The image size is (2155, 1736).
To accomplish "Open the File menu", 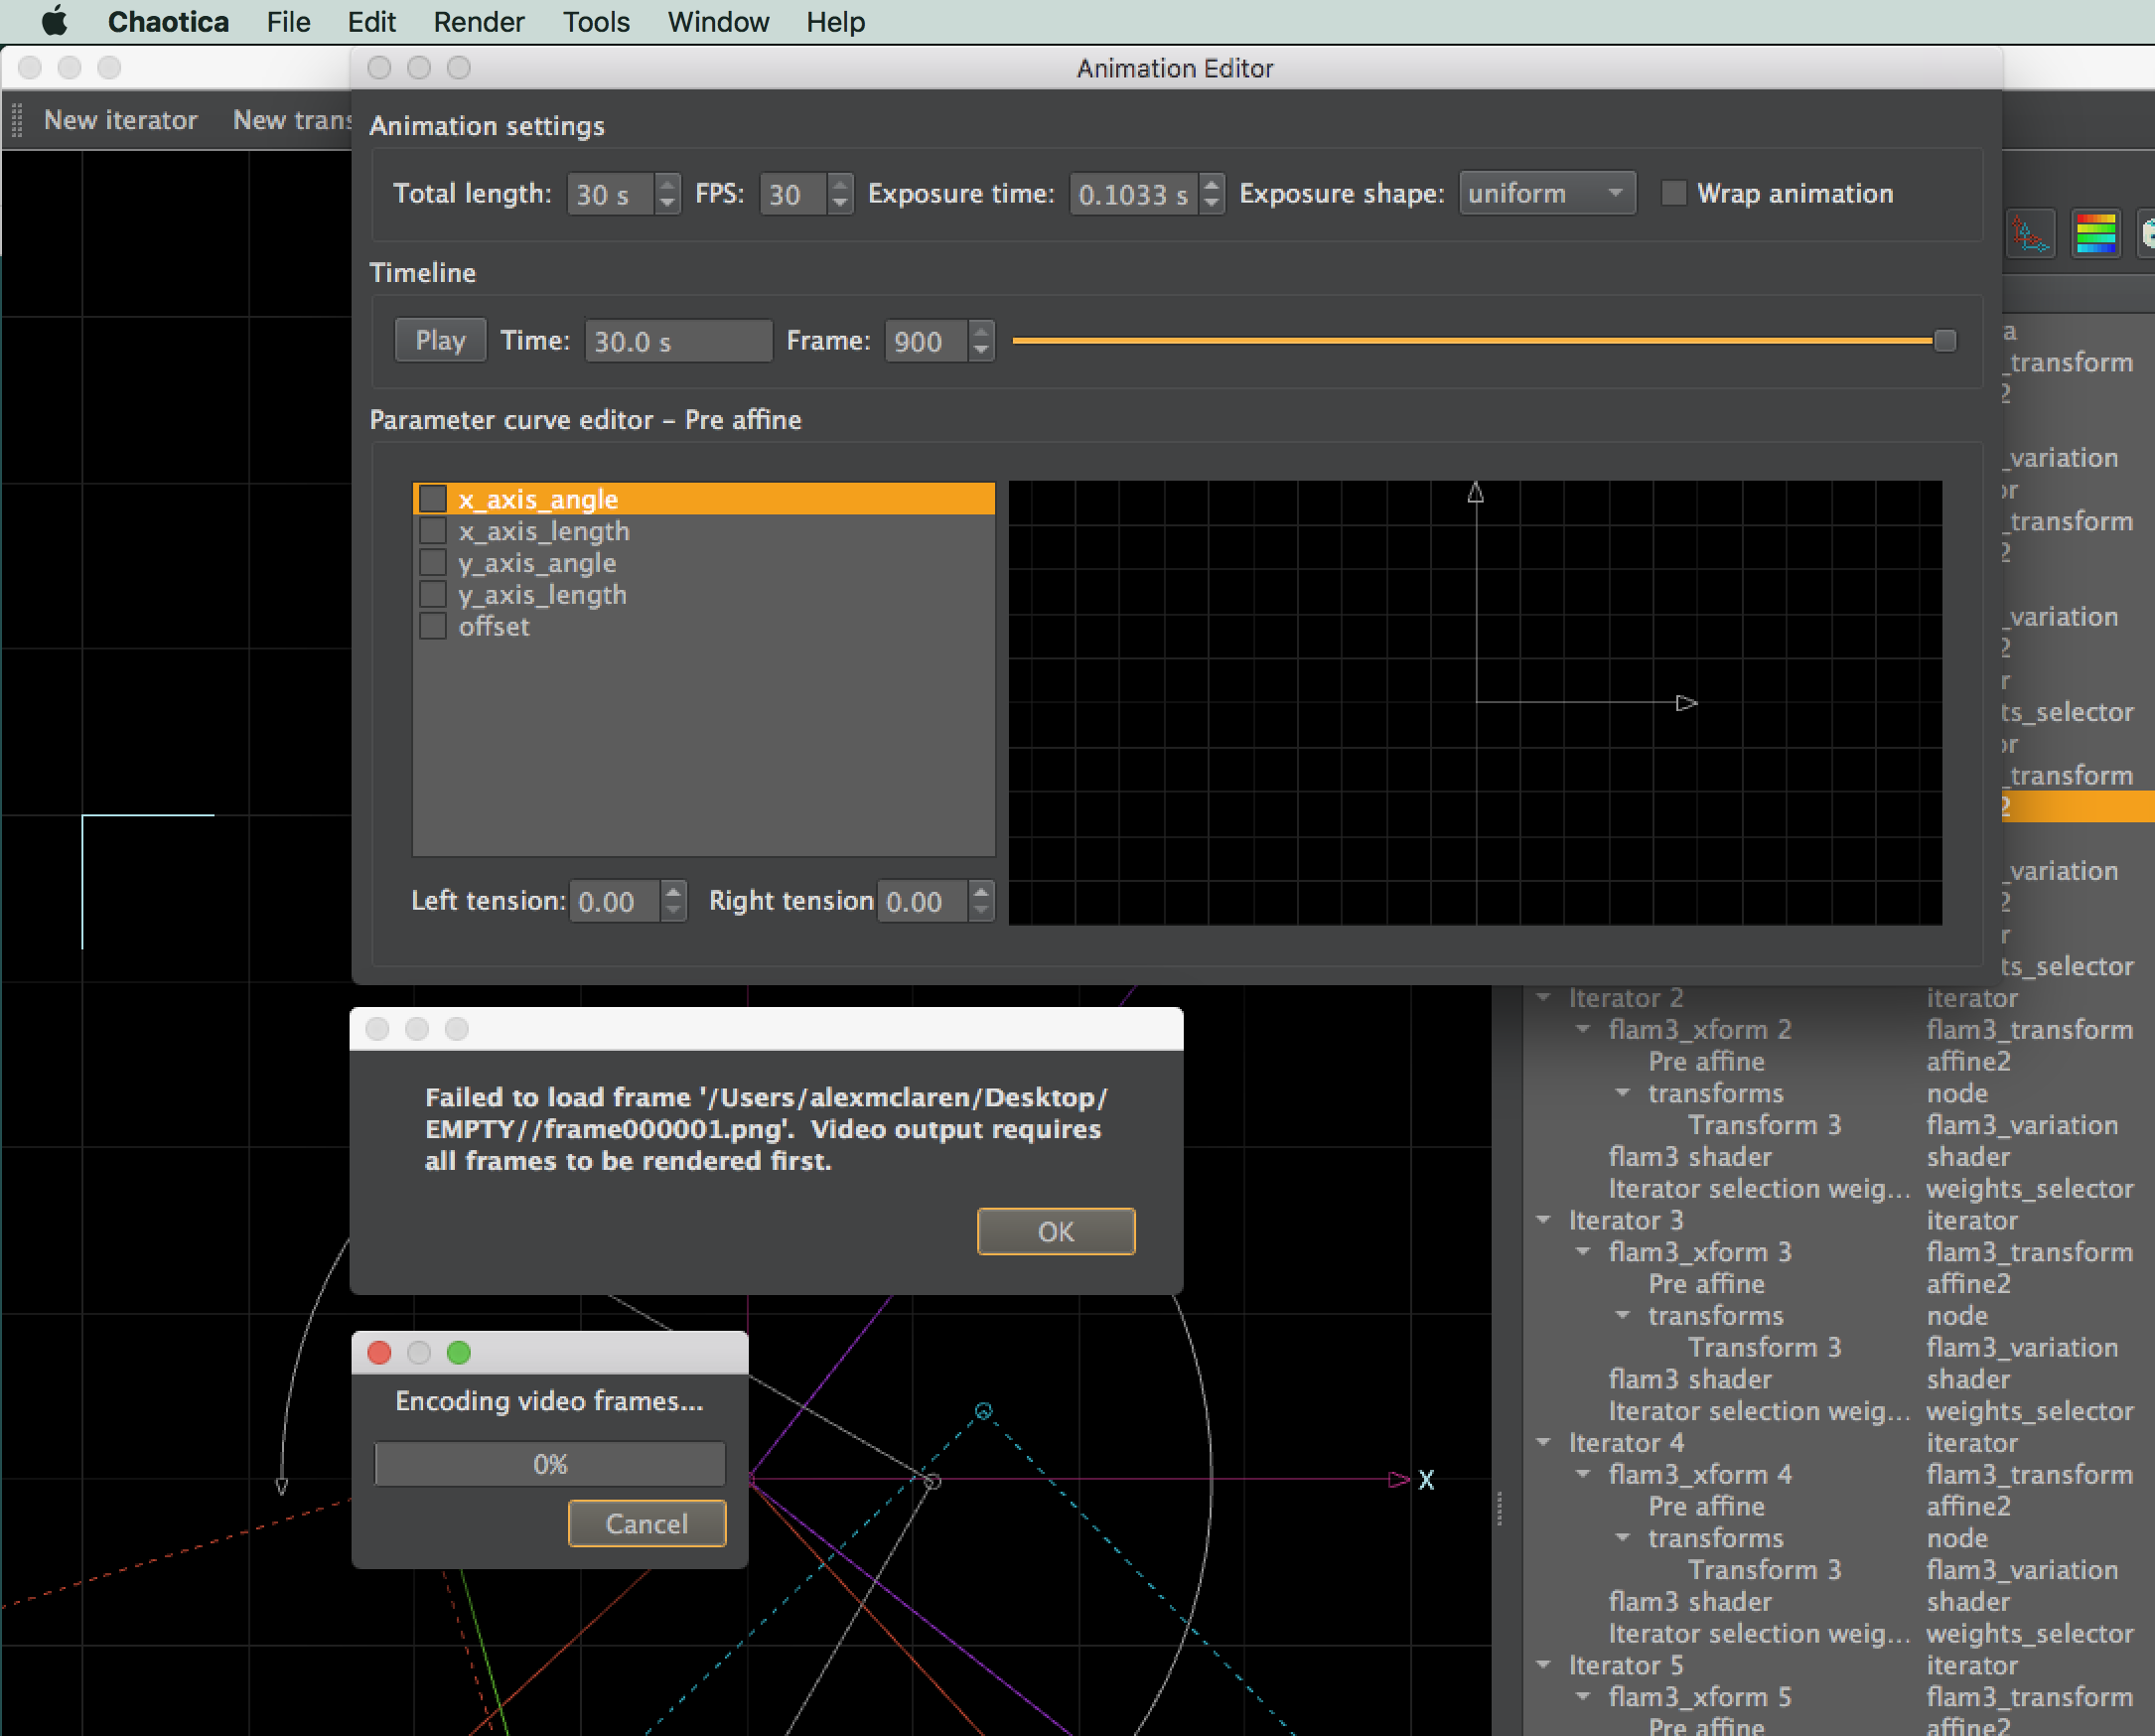I will click(x=288, y=22).
